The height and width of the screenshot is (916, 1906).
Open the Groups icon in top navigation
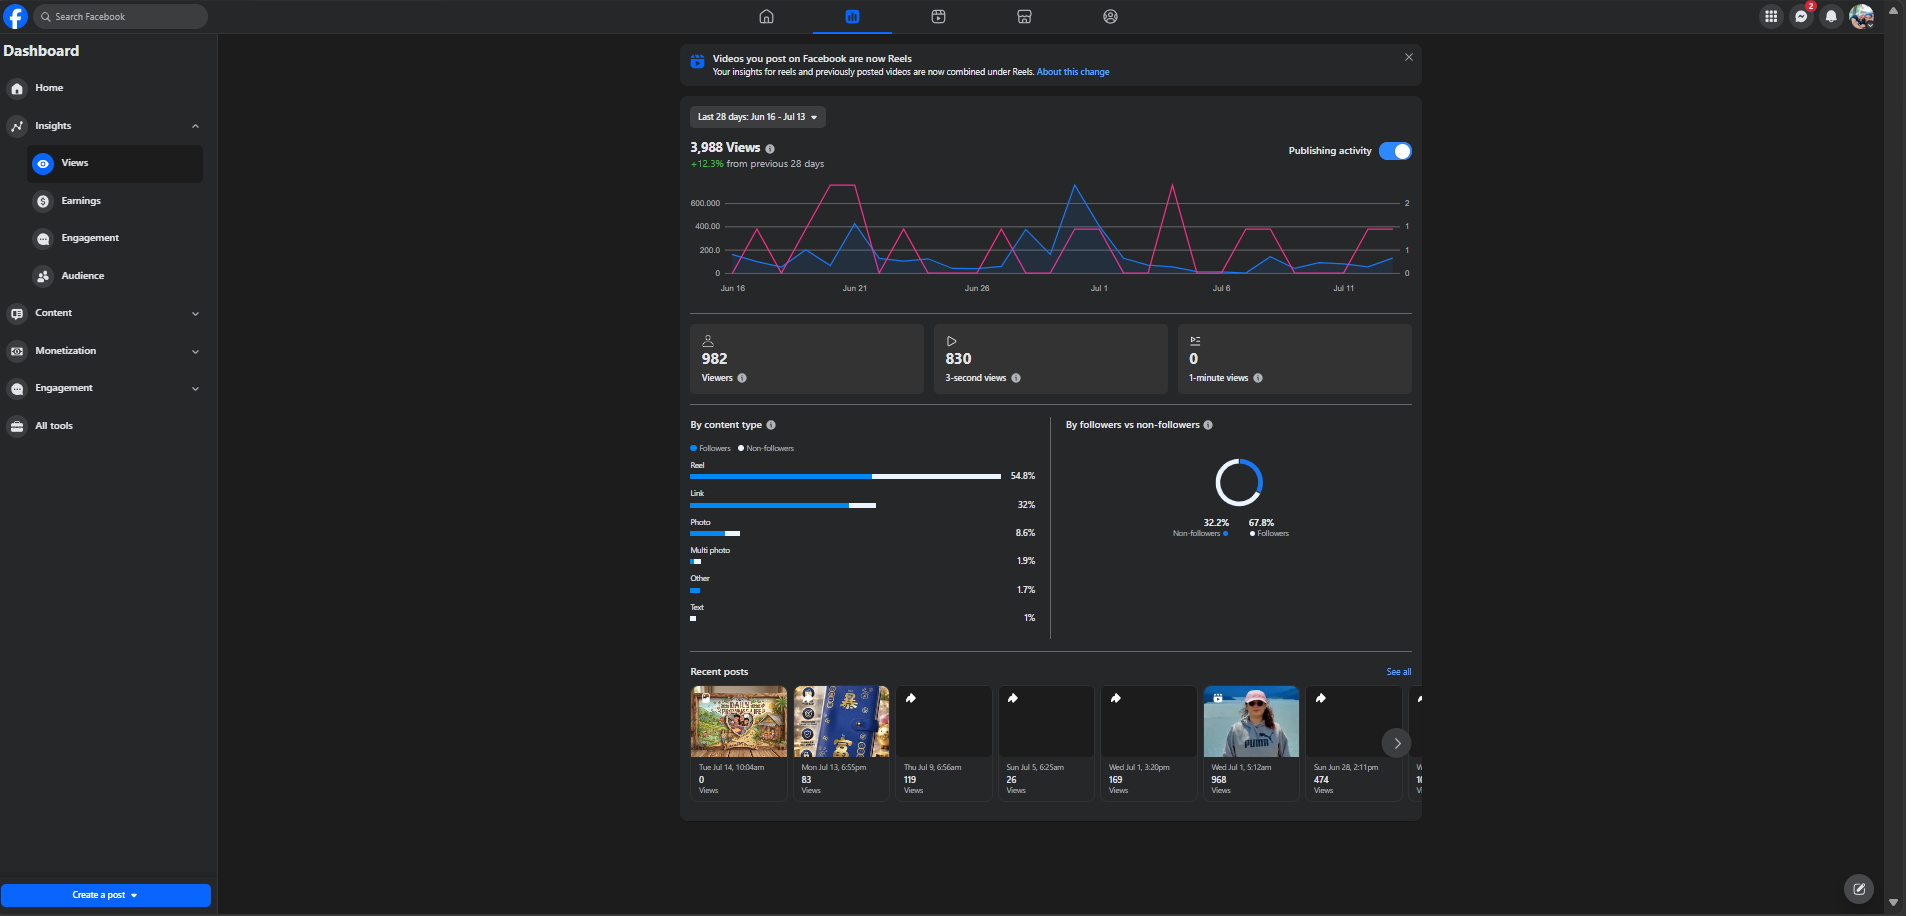pyautogui.click(x=1110, y=16)
